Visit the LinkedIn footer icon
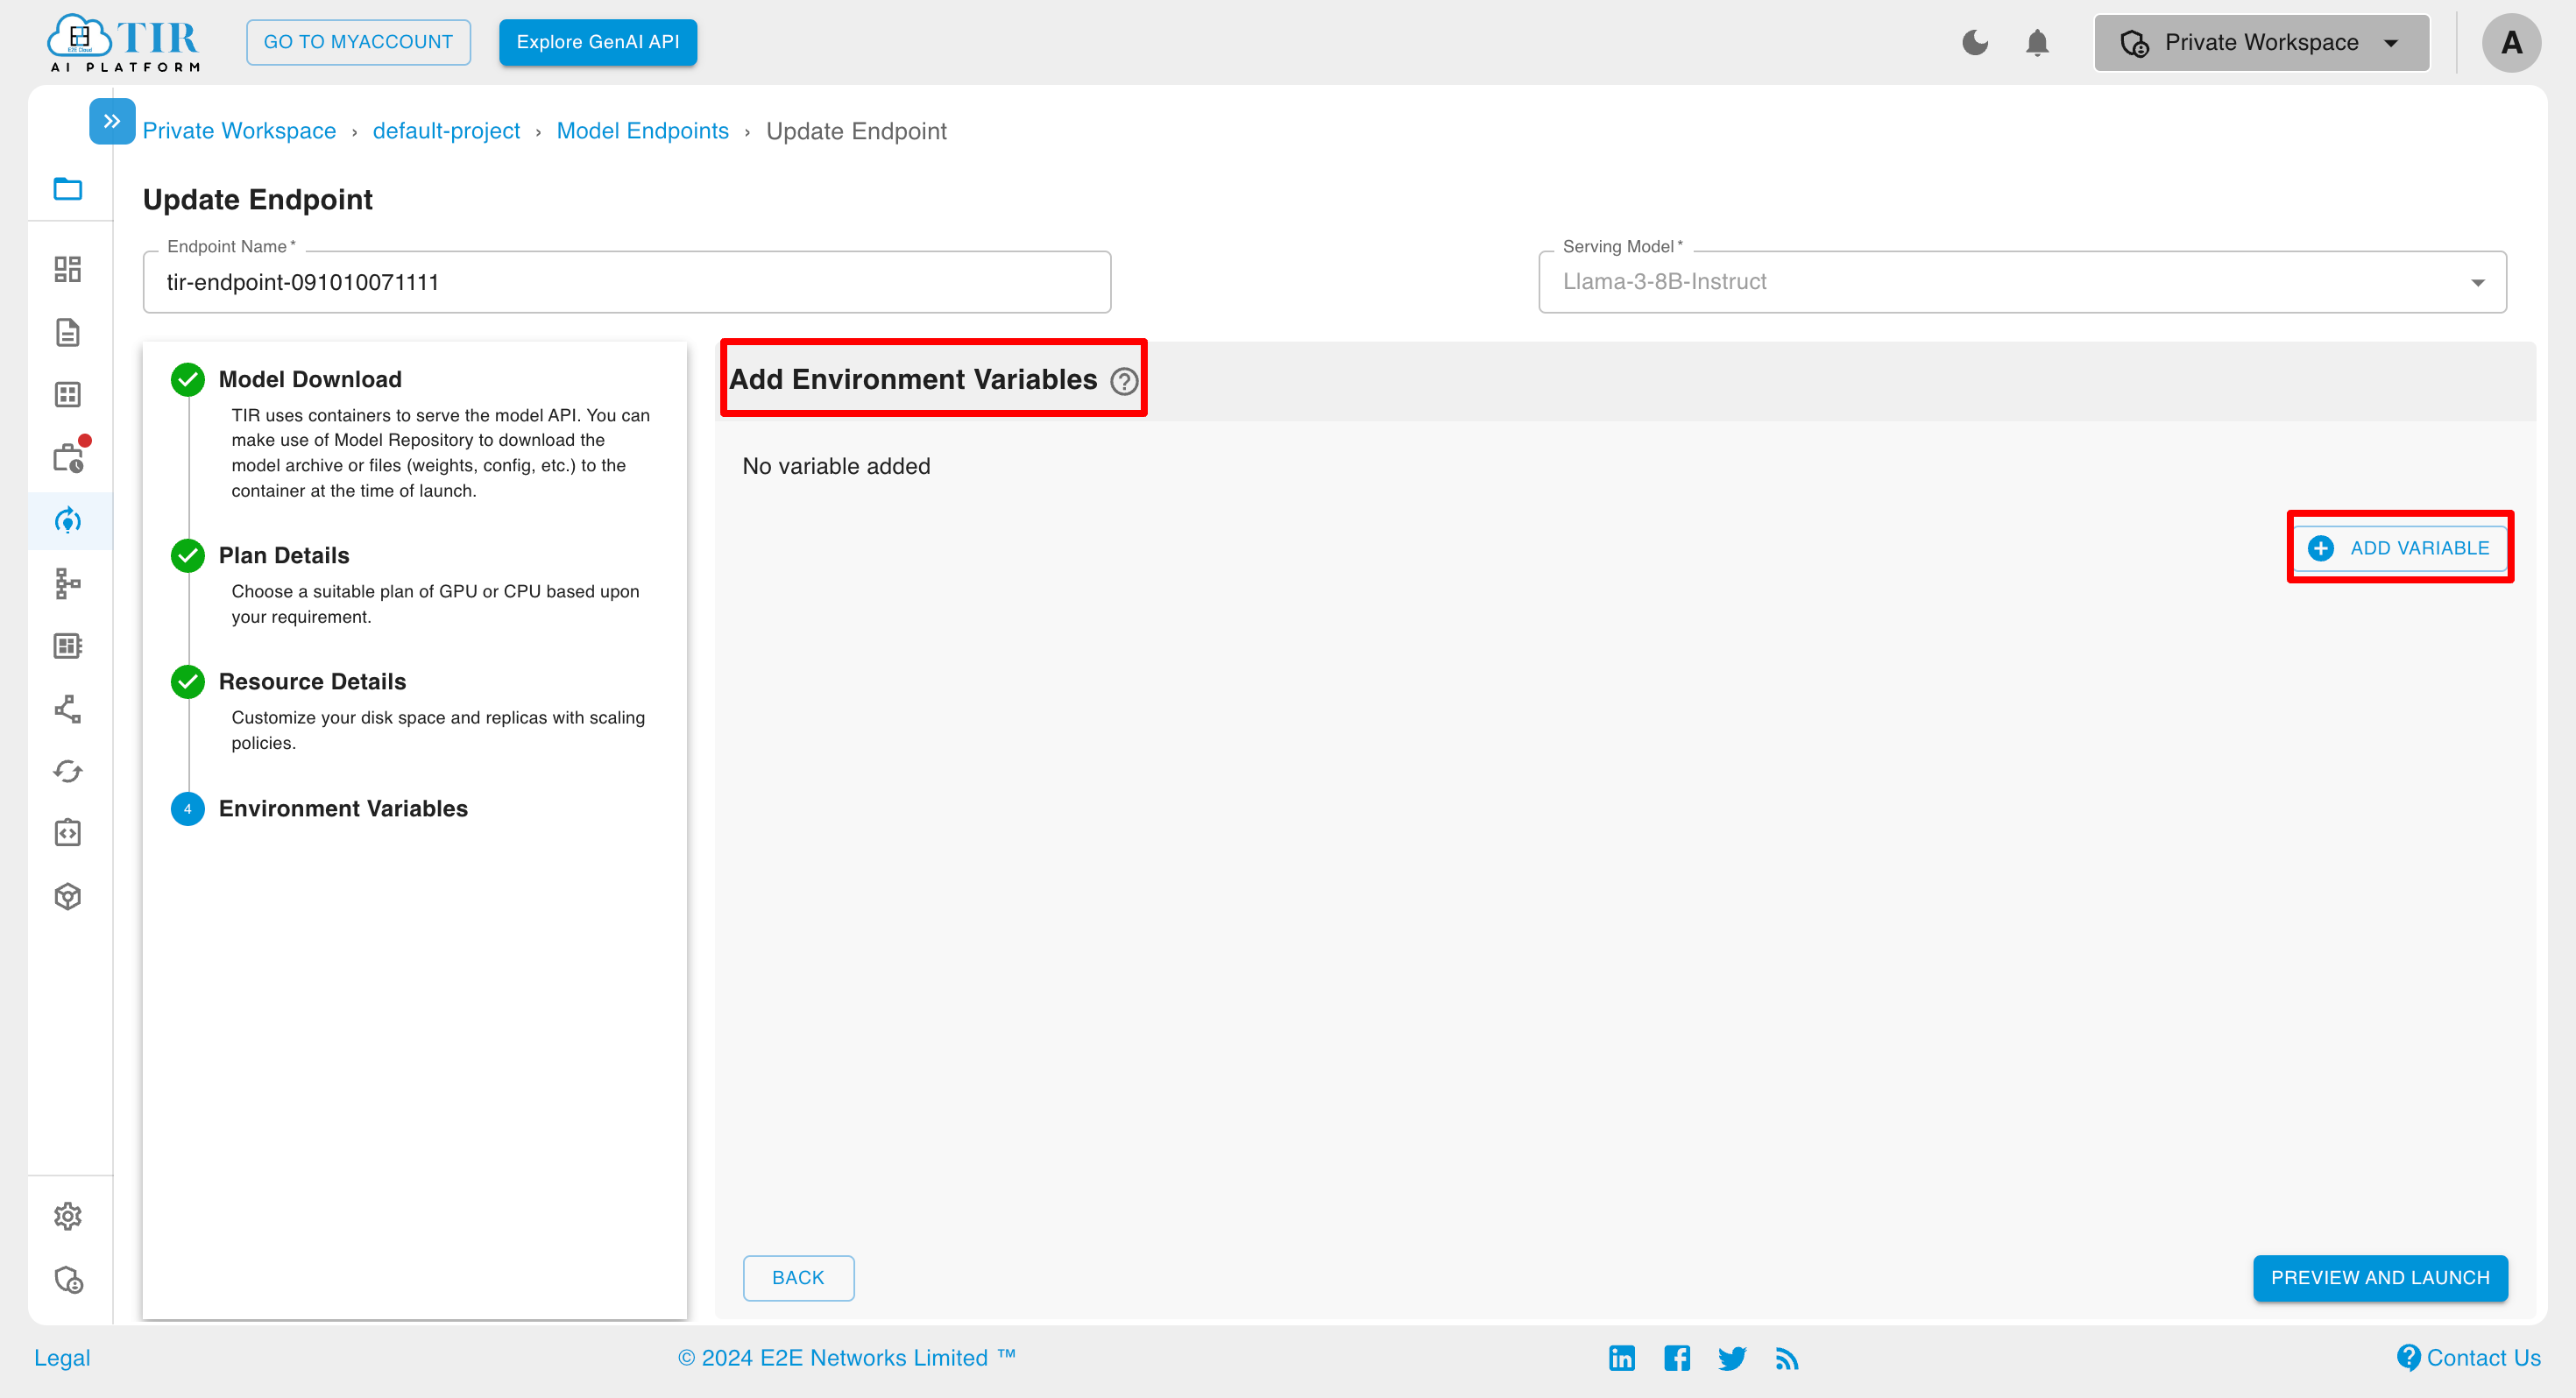Image resolution: width=2576 pixels, height=1398 pixels. coord(1622,1358)
